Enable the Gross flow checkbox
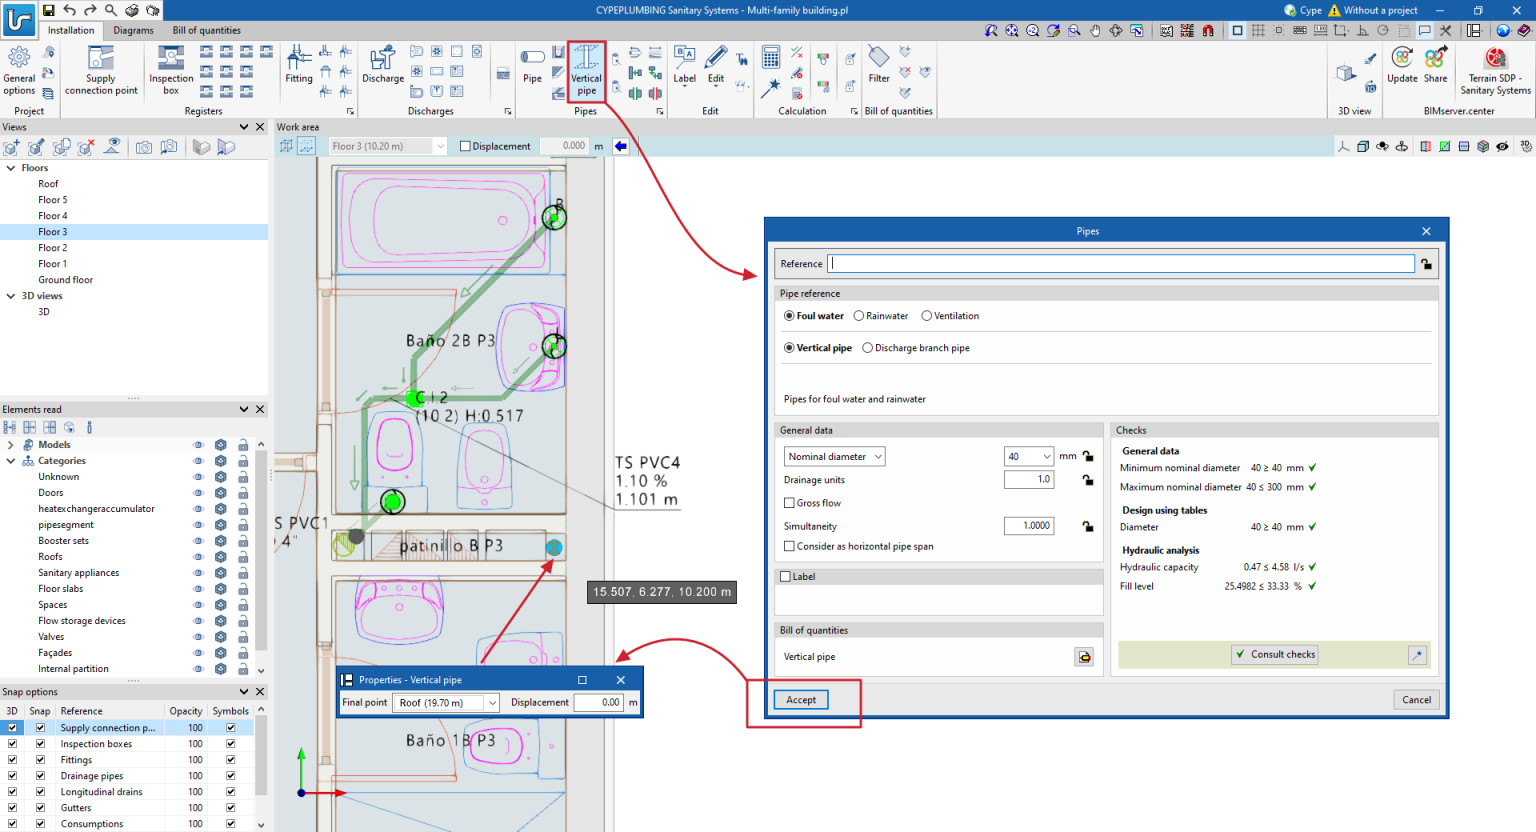1536x832 pixels. tap(789, 503)
